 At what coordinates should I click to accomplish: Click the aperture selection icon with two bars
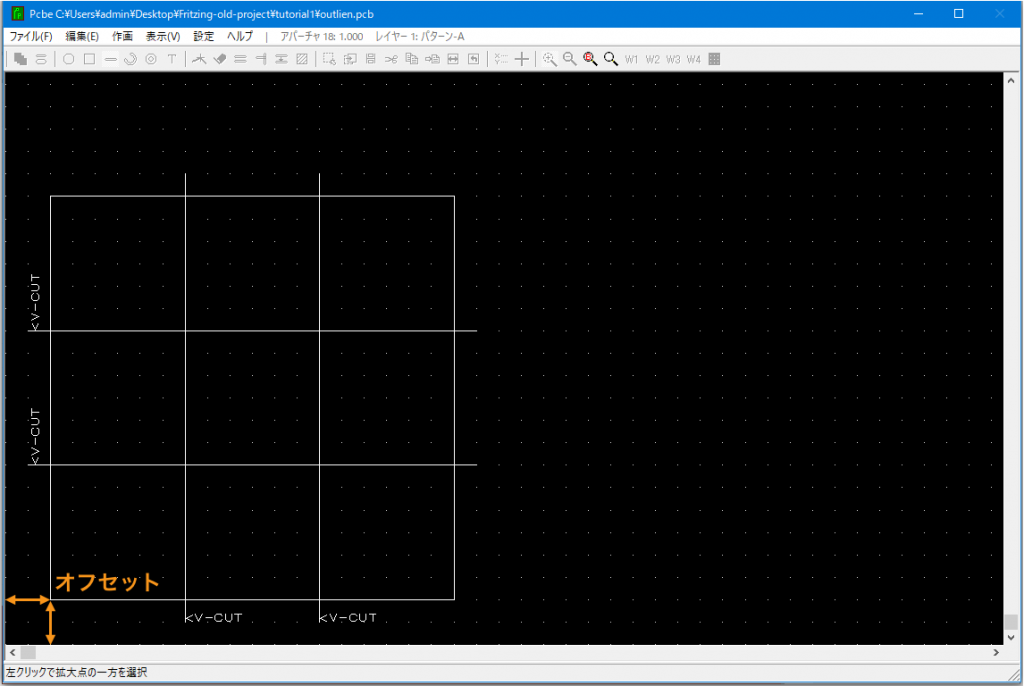41,59
